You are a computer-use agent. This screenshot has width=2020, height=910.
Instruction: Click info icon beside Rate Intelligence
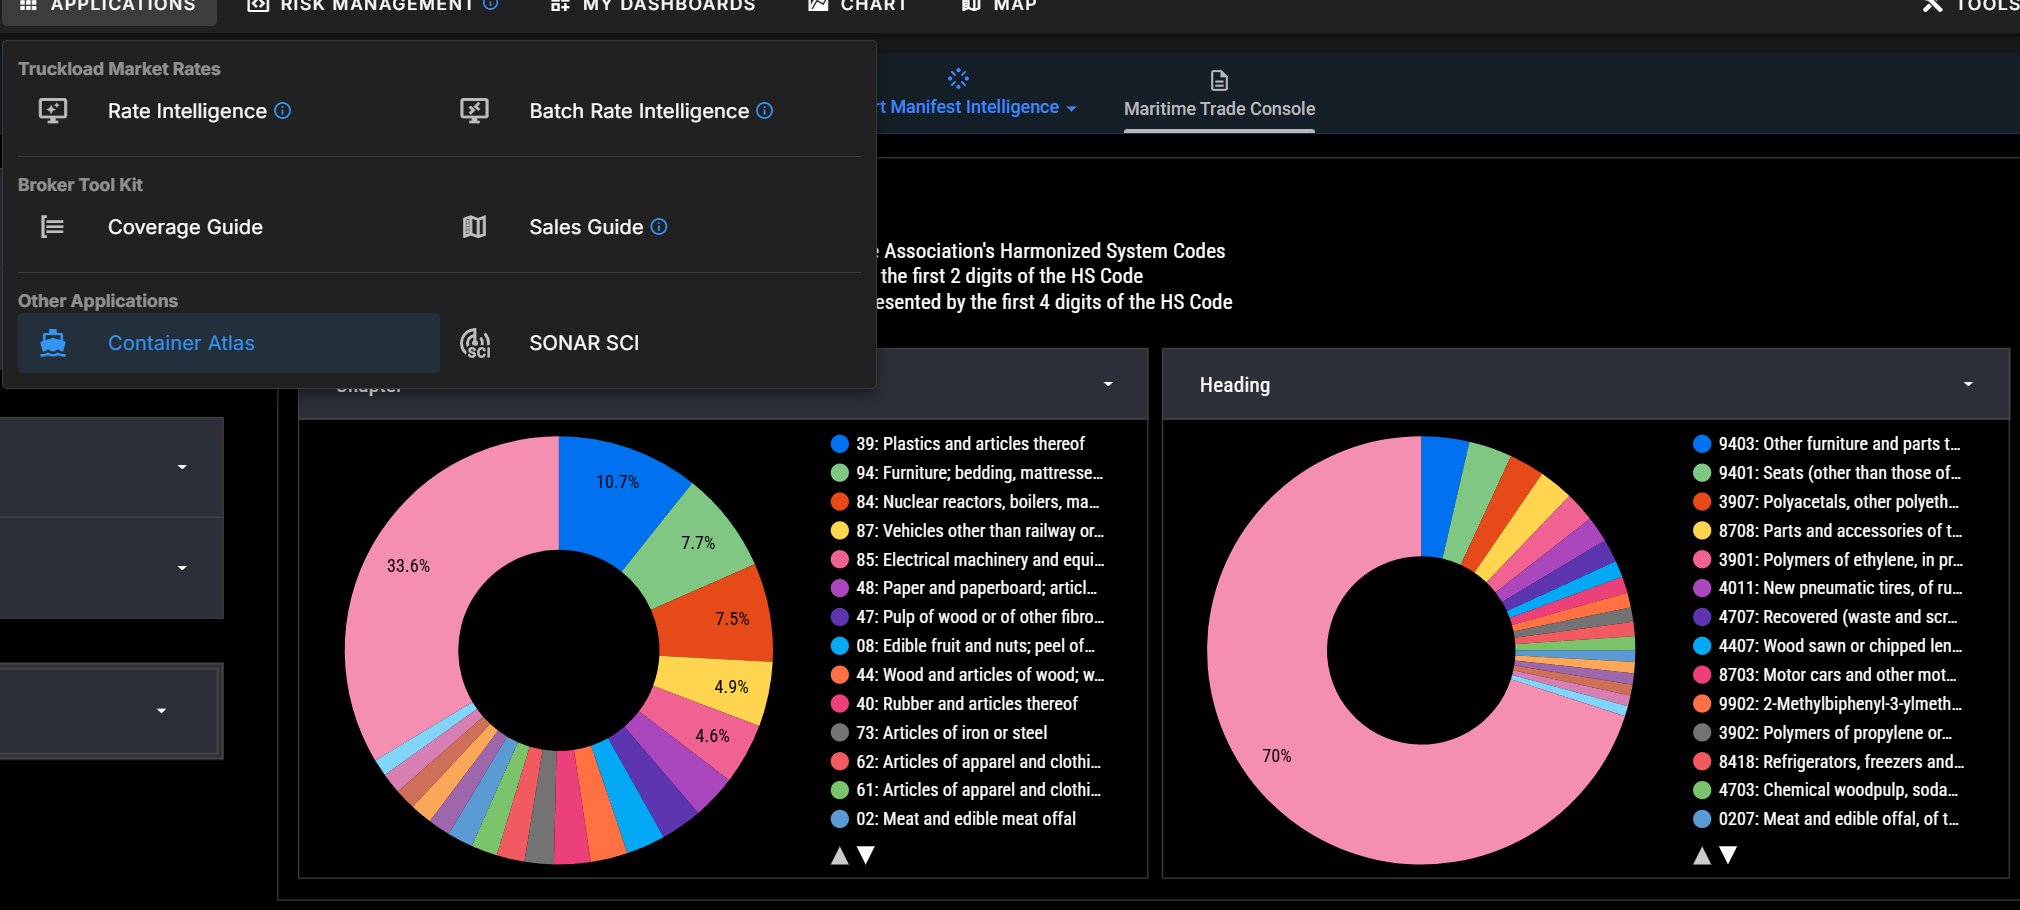pos(283,111)
